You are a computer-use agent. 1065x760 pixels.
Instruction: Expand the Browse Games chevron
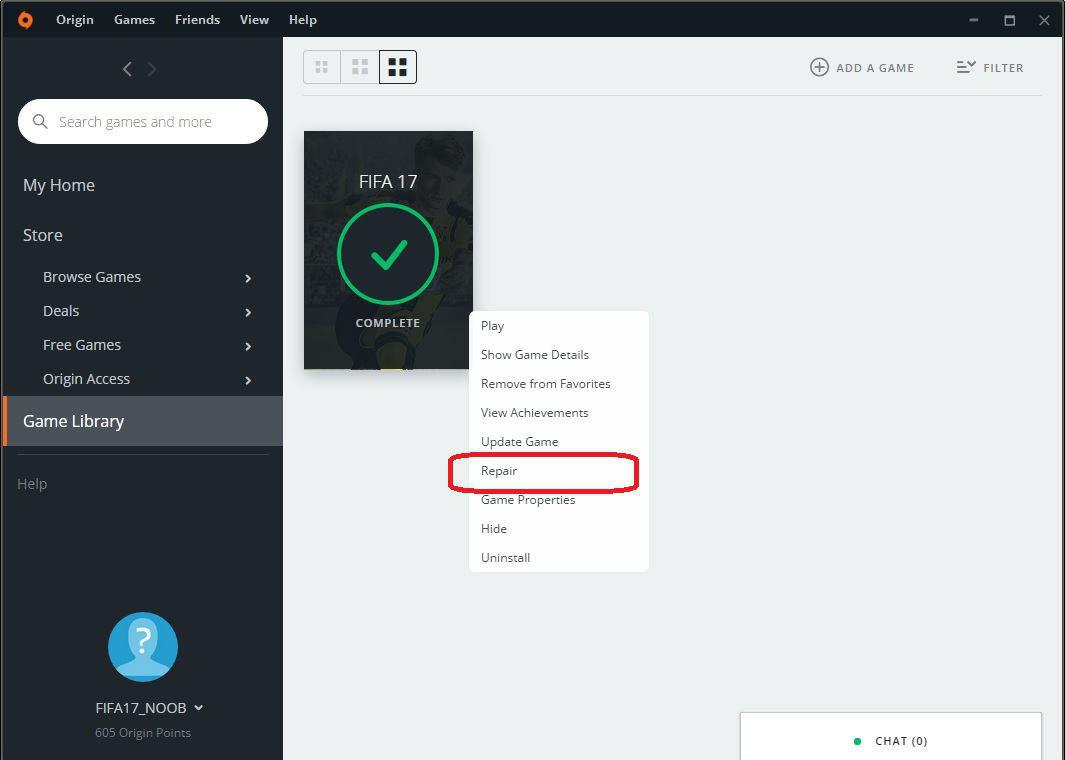coord(248,278)
